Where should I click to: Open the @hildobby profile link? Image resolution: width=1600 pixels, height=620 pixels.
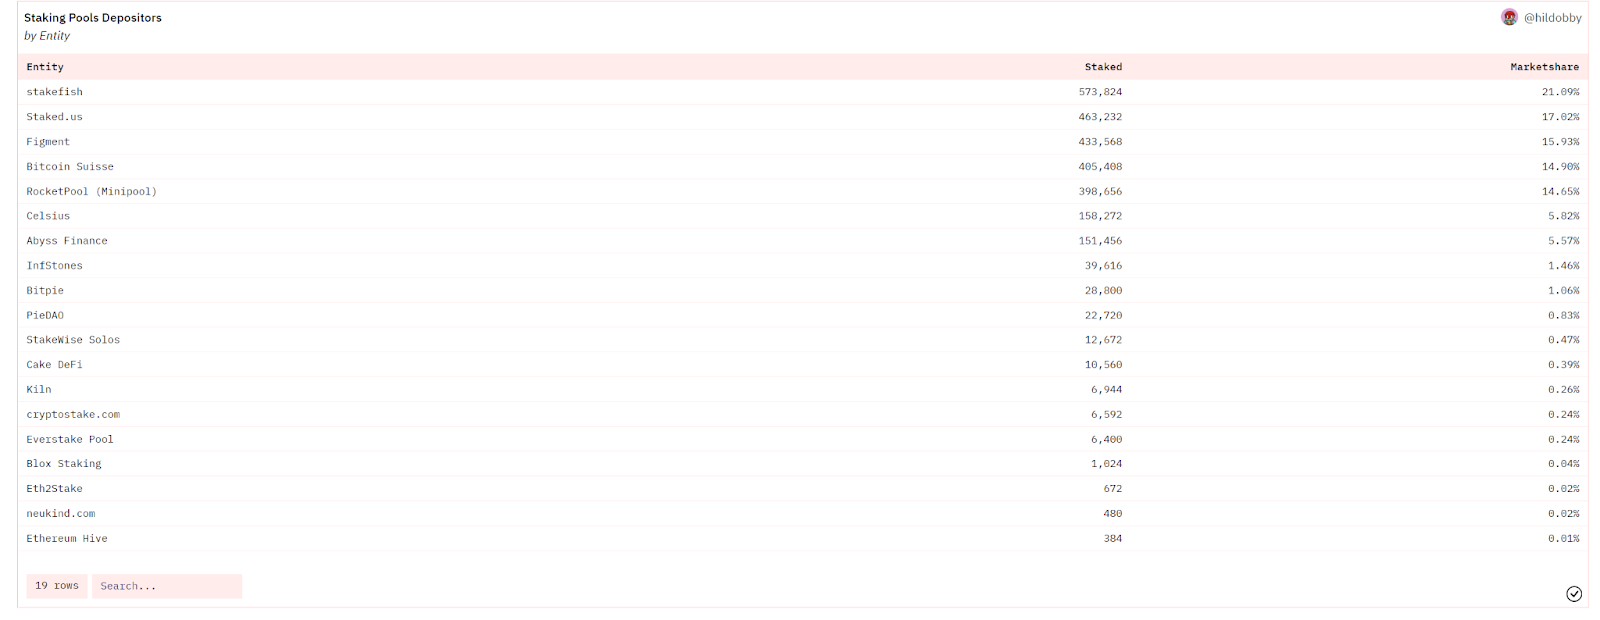(x=1552, y=18)
